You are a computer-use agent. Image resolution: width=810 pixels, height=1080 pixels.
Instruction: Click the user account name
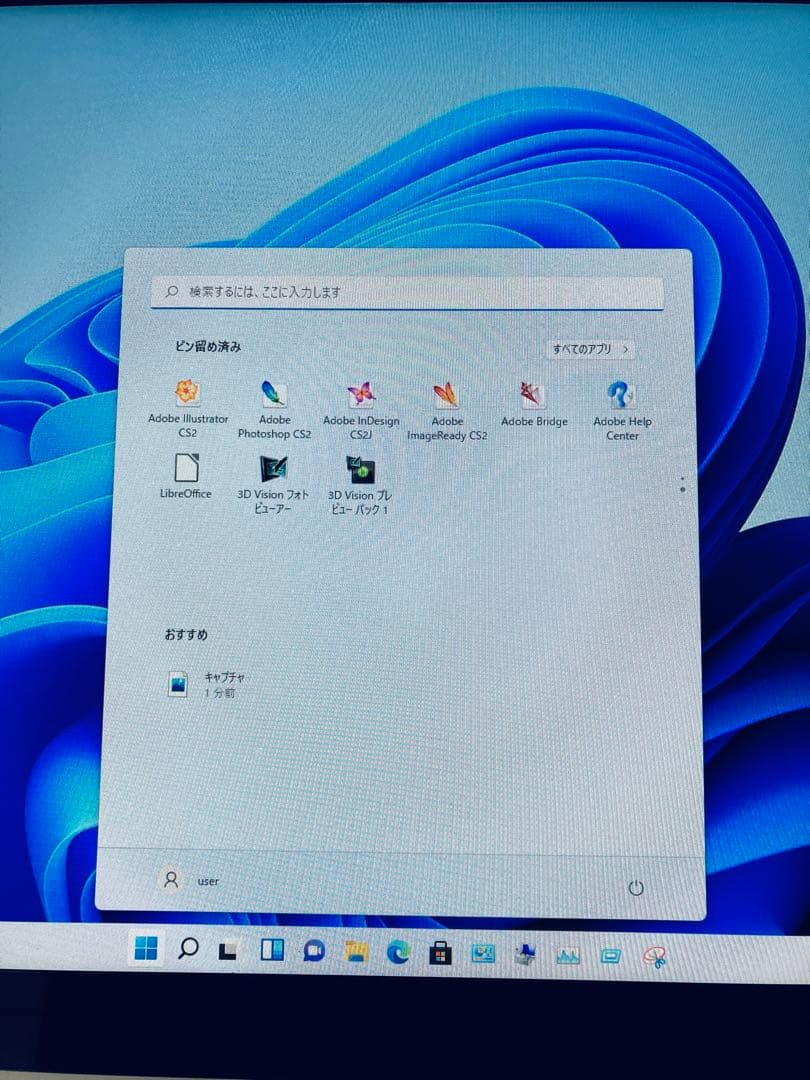[195, 882]
